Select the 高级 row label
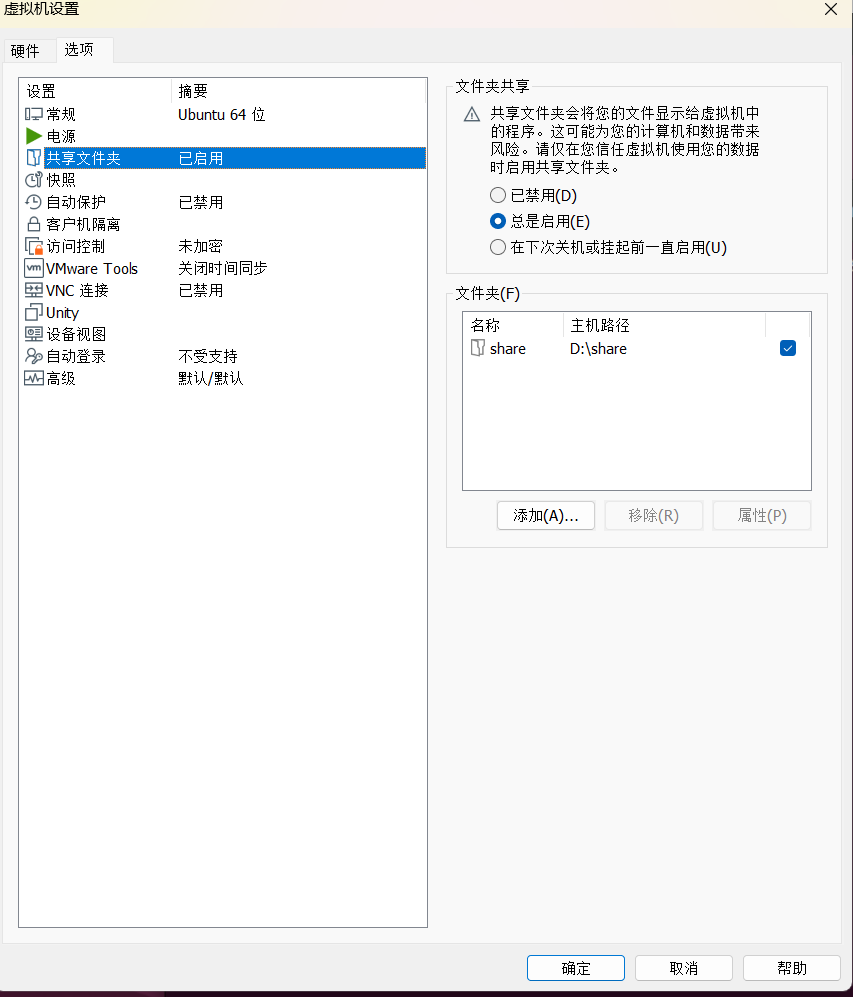The width and height of the screenshot is (853, 997). (61, 378)
